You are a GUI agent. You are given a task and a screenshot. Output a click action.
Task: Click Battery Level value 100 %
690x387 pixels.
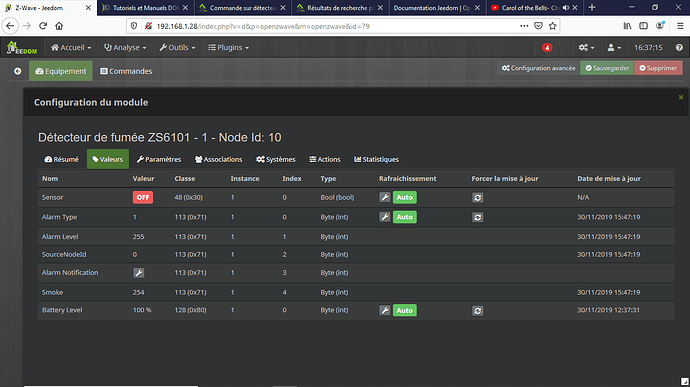pos(142,310)
